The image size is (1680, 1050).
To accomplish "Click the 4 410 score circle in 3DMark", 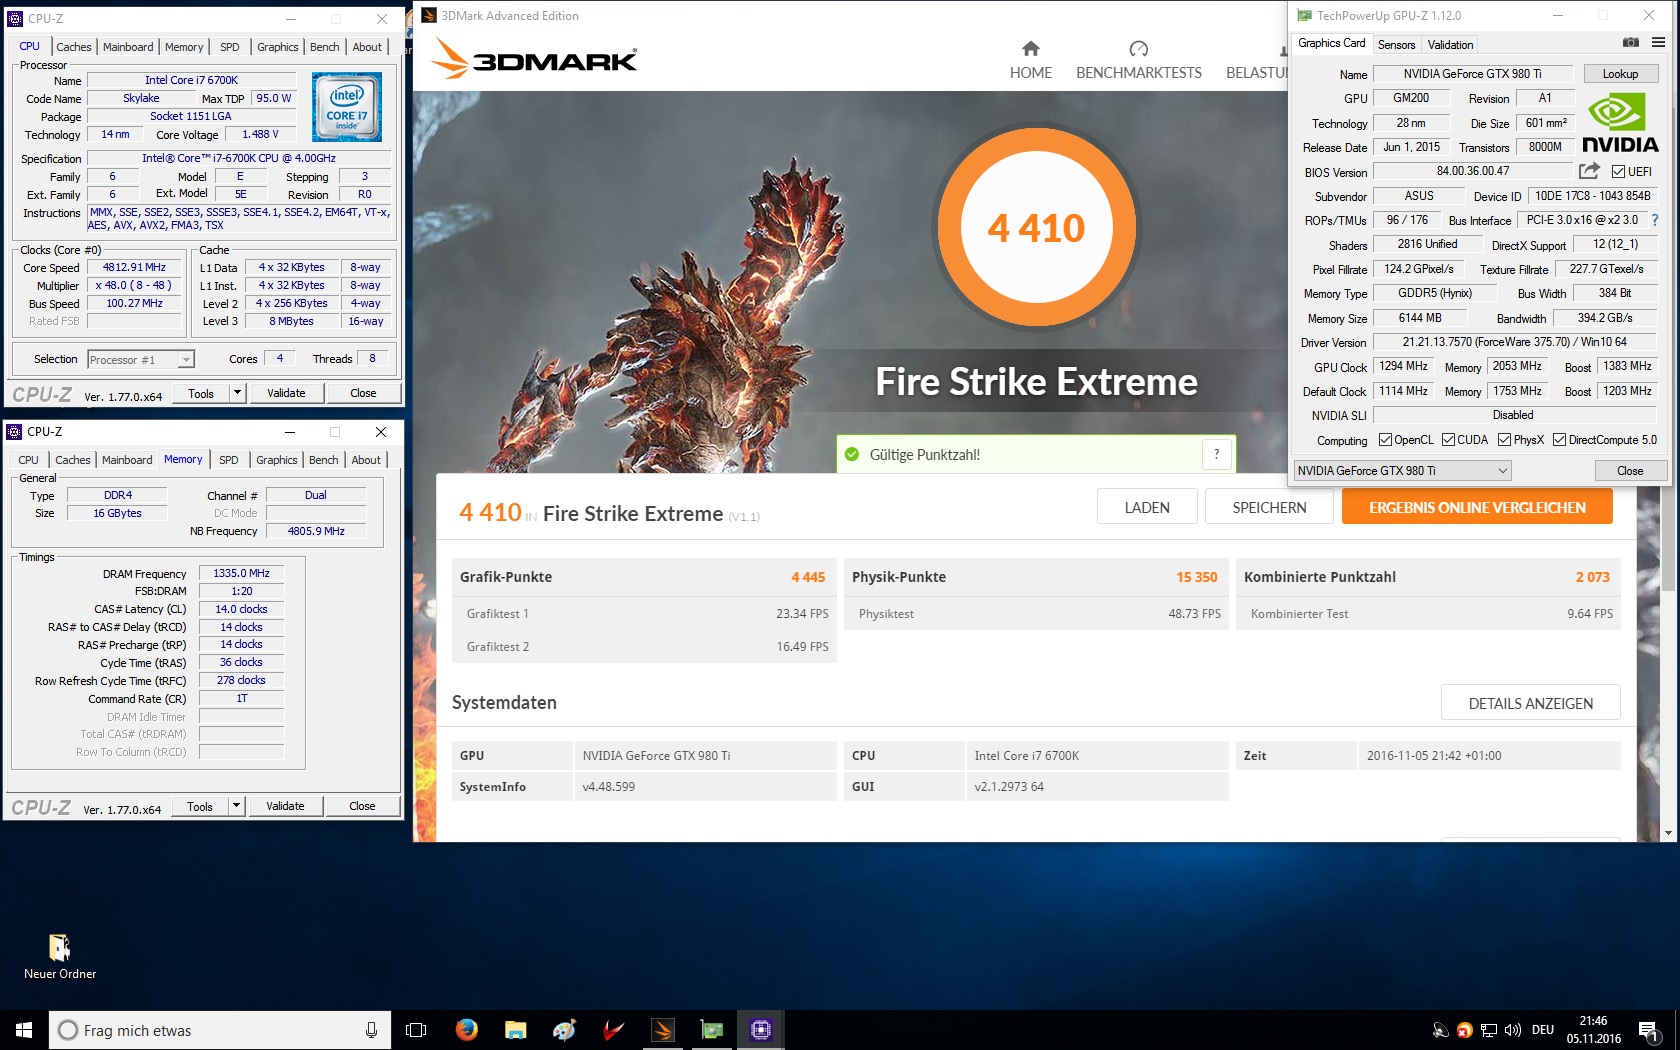I will 1036,229.
